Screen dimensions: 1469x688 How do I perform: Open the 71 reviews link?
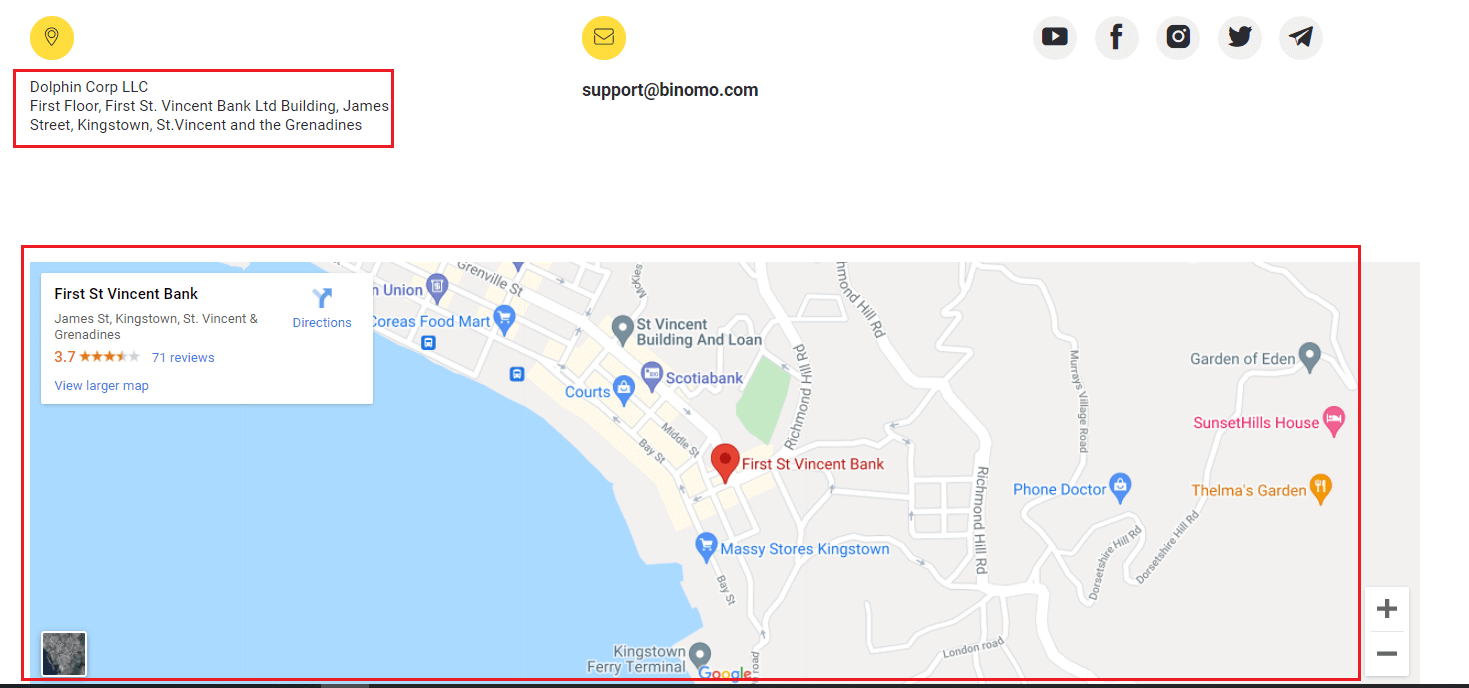(x=183, y=358)
